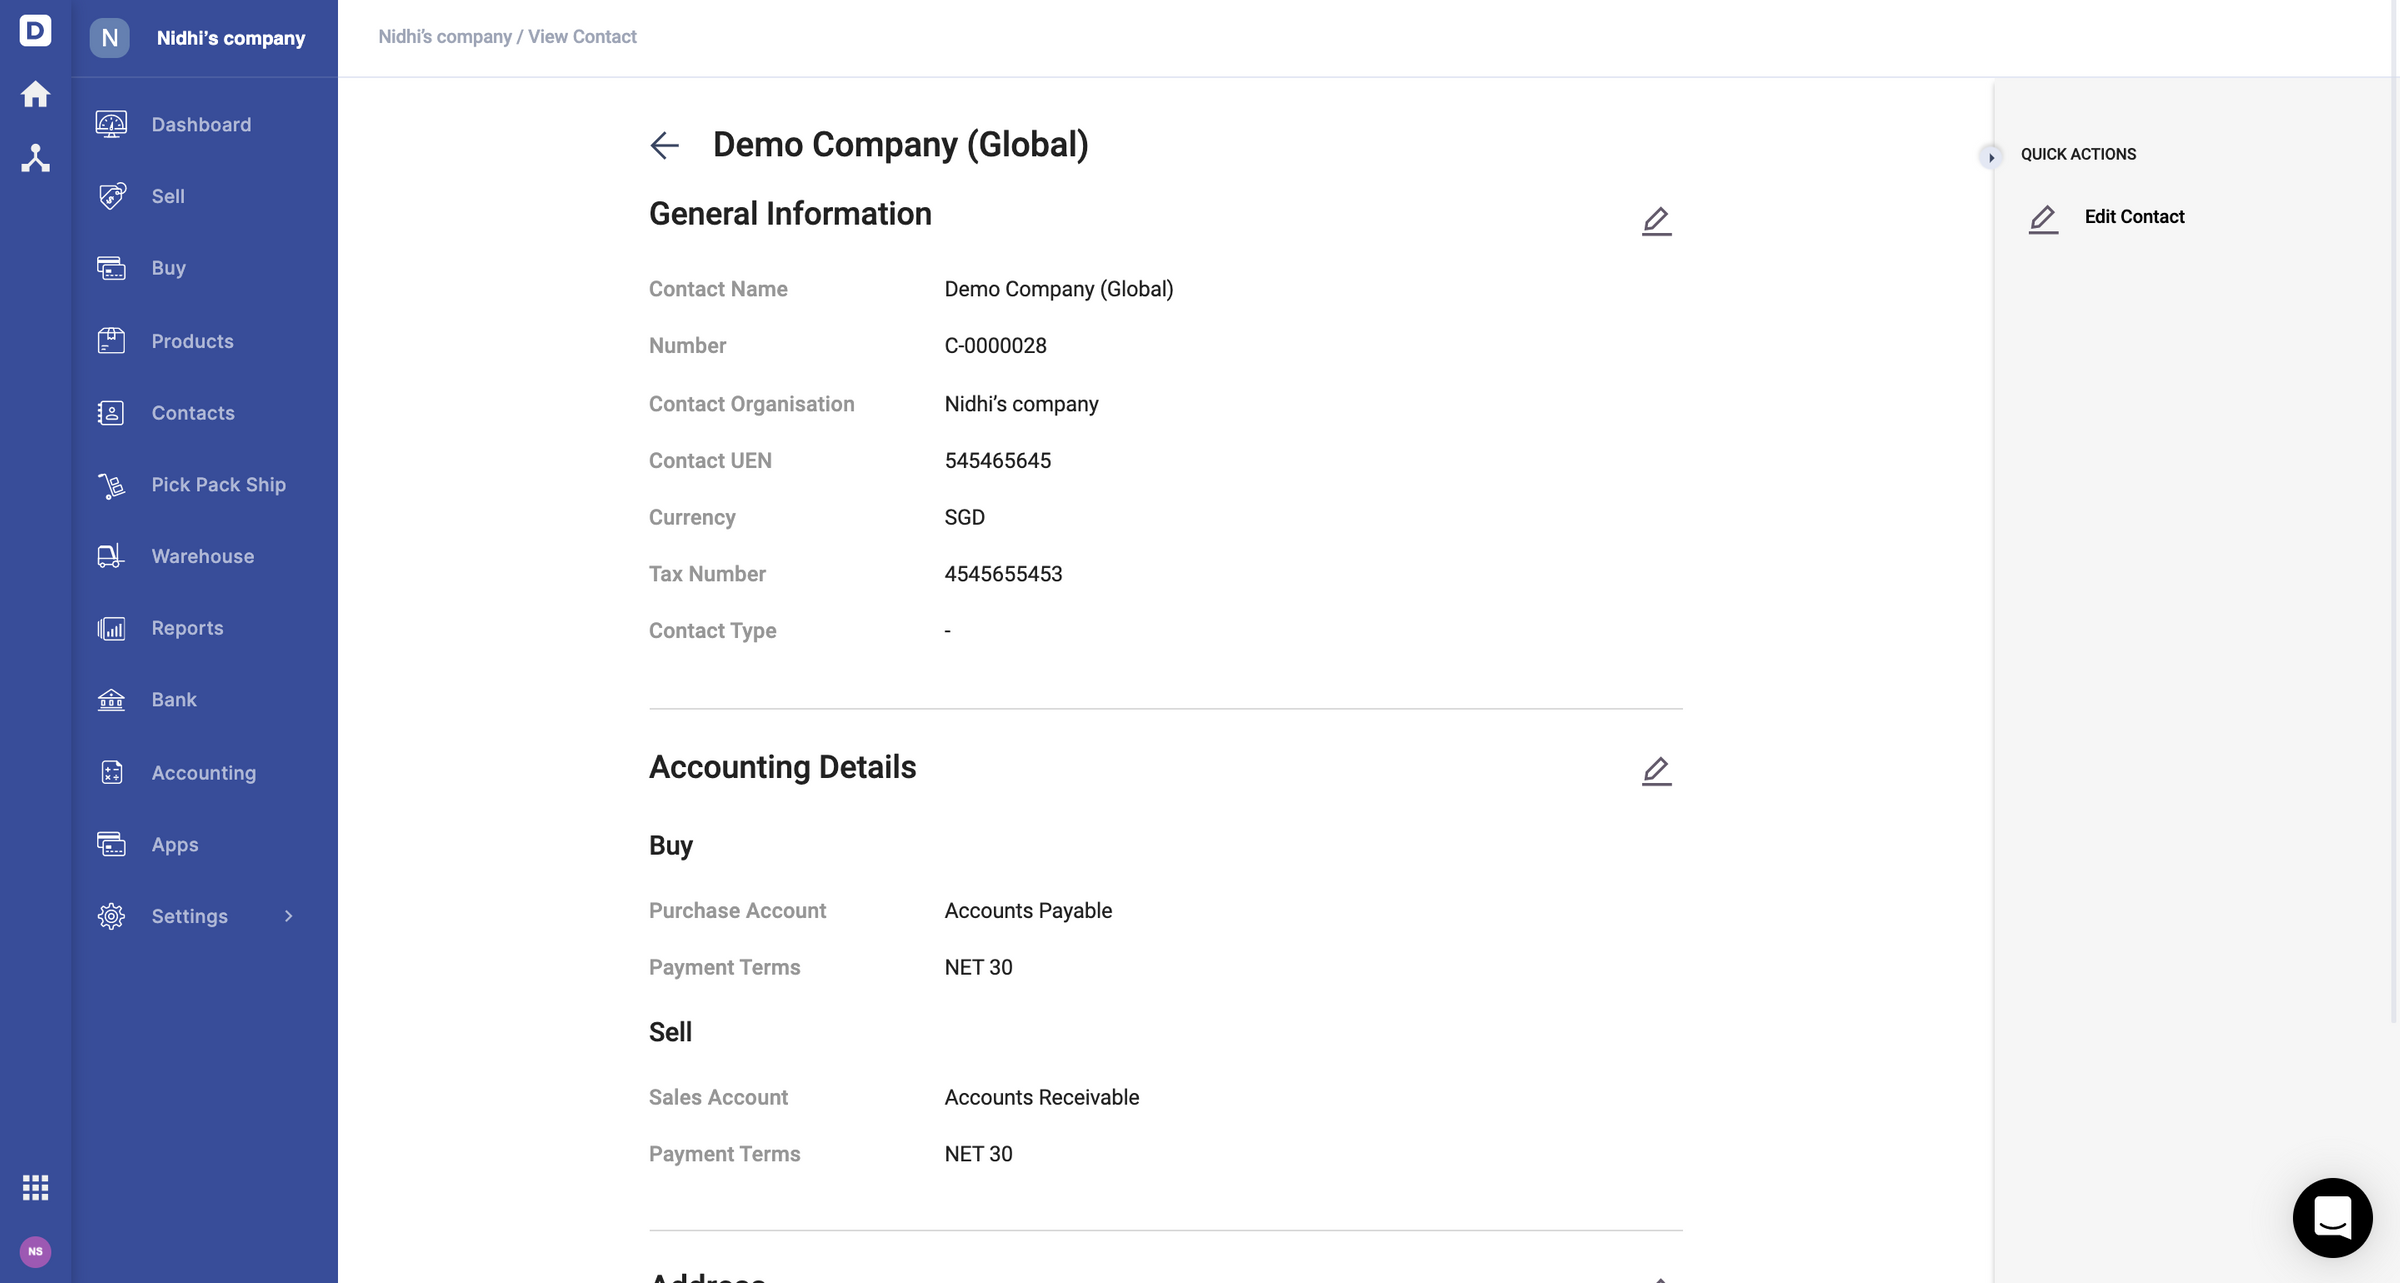Go to Reports via the sidebar icon
The height and width of the screenshot is (1283, 2400).
[x=110, y=628]
